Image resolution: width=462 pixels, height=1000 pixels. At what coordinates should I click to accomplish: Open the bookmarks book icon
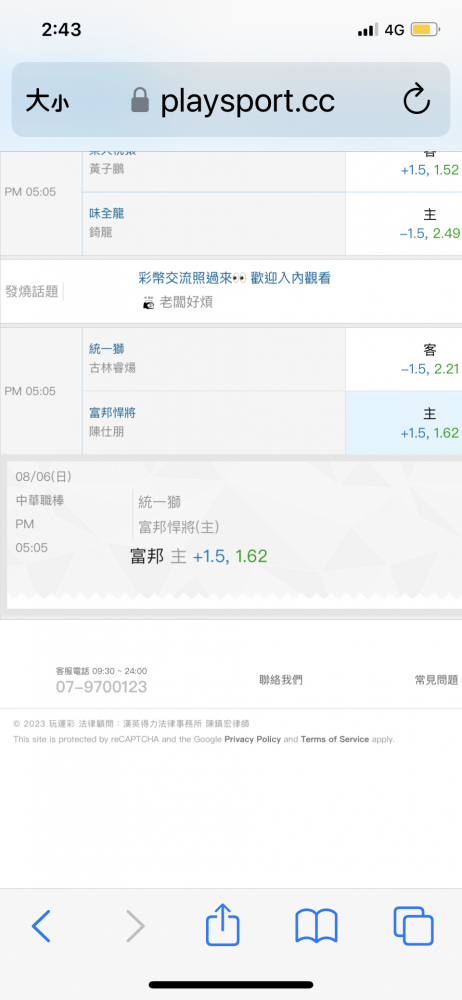317,926
